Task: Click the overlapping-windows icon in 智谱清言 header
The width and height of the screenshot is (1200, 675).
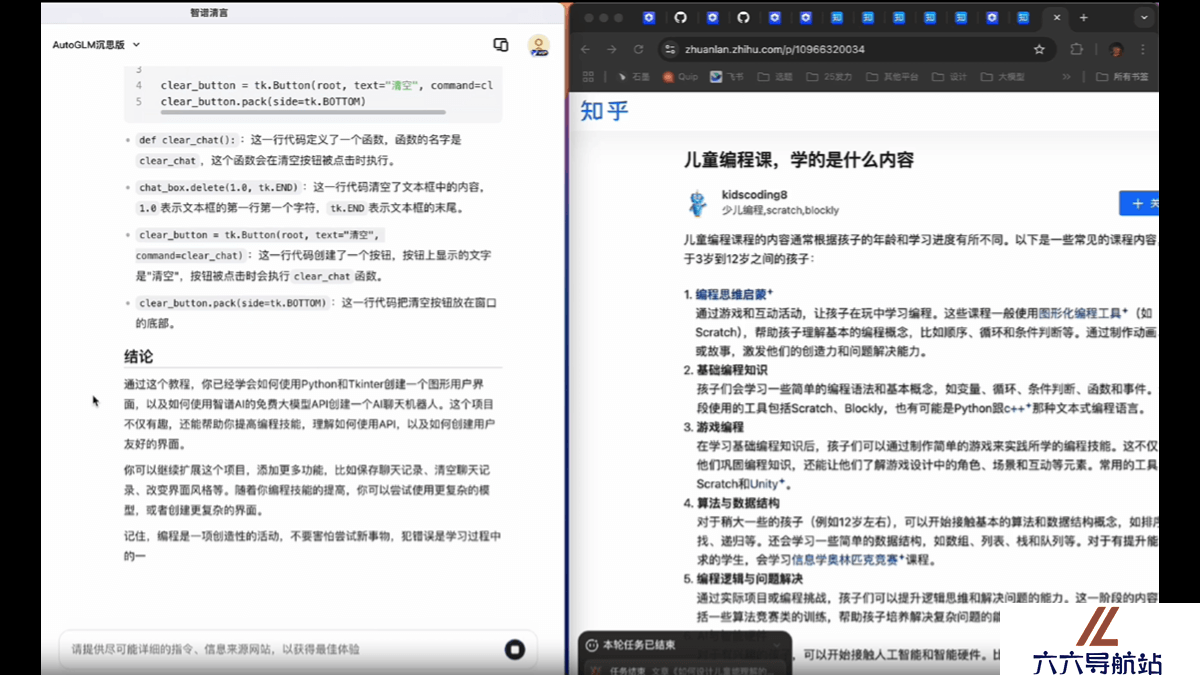Action: (x=501, y=45)
